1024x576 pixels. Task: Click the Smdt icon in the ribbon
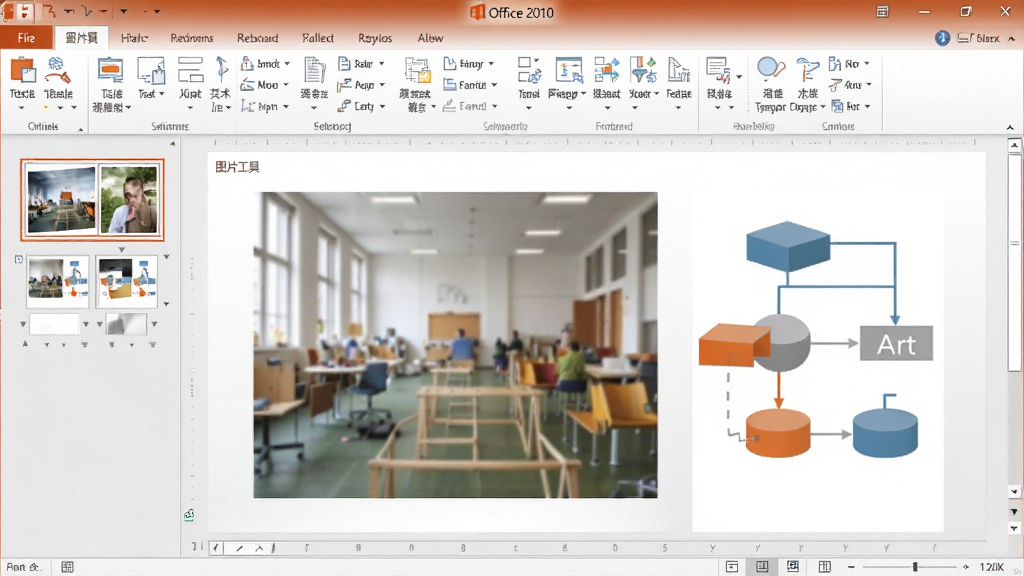pos(248,63)
